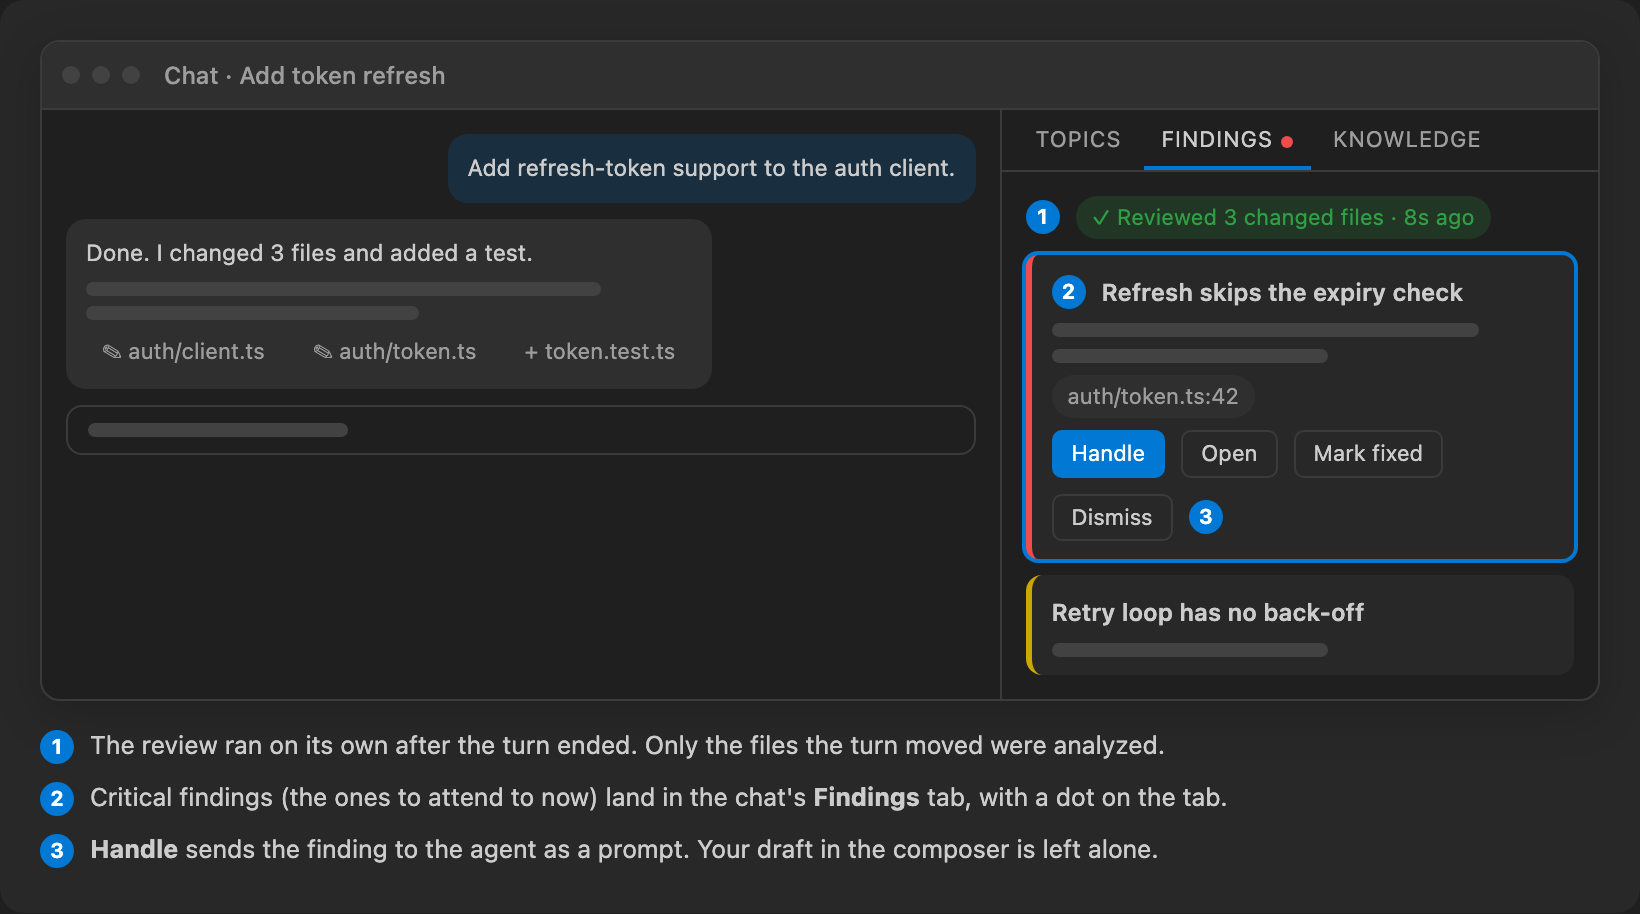Click the pencil icon beside auth/client.ts
1640x914 pixels.
click(112, 352)
